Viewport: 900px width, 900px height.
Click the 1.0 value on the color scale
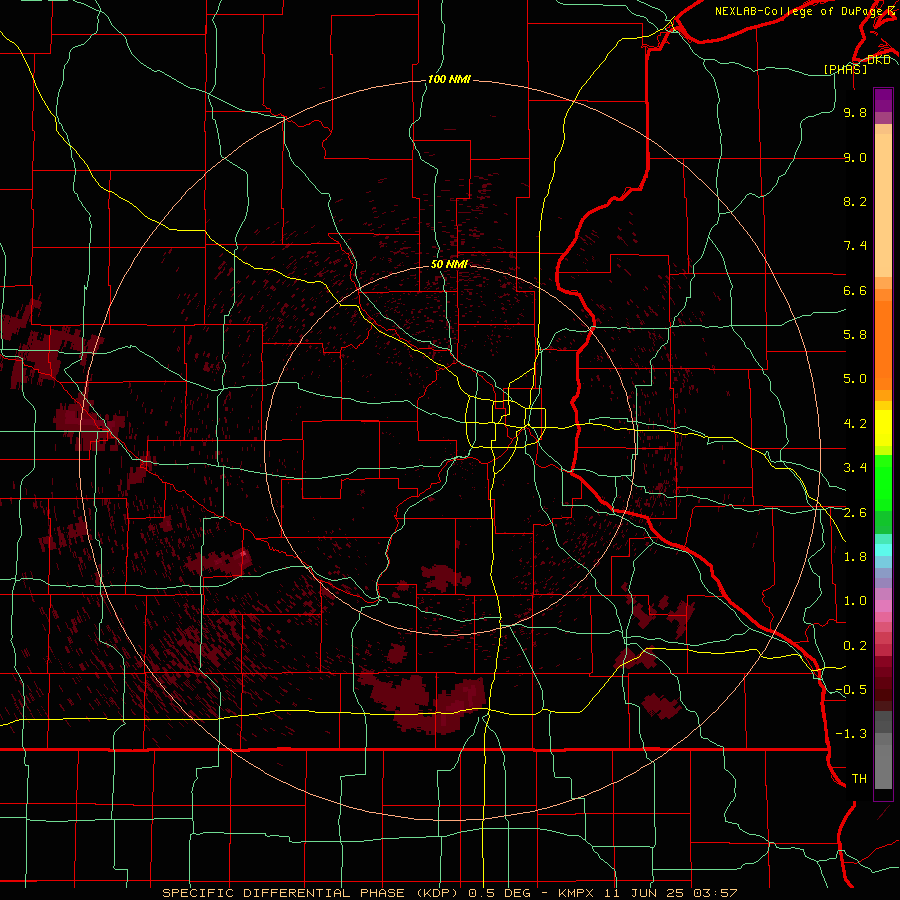[855, 601]
